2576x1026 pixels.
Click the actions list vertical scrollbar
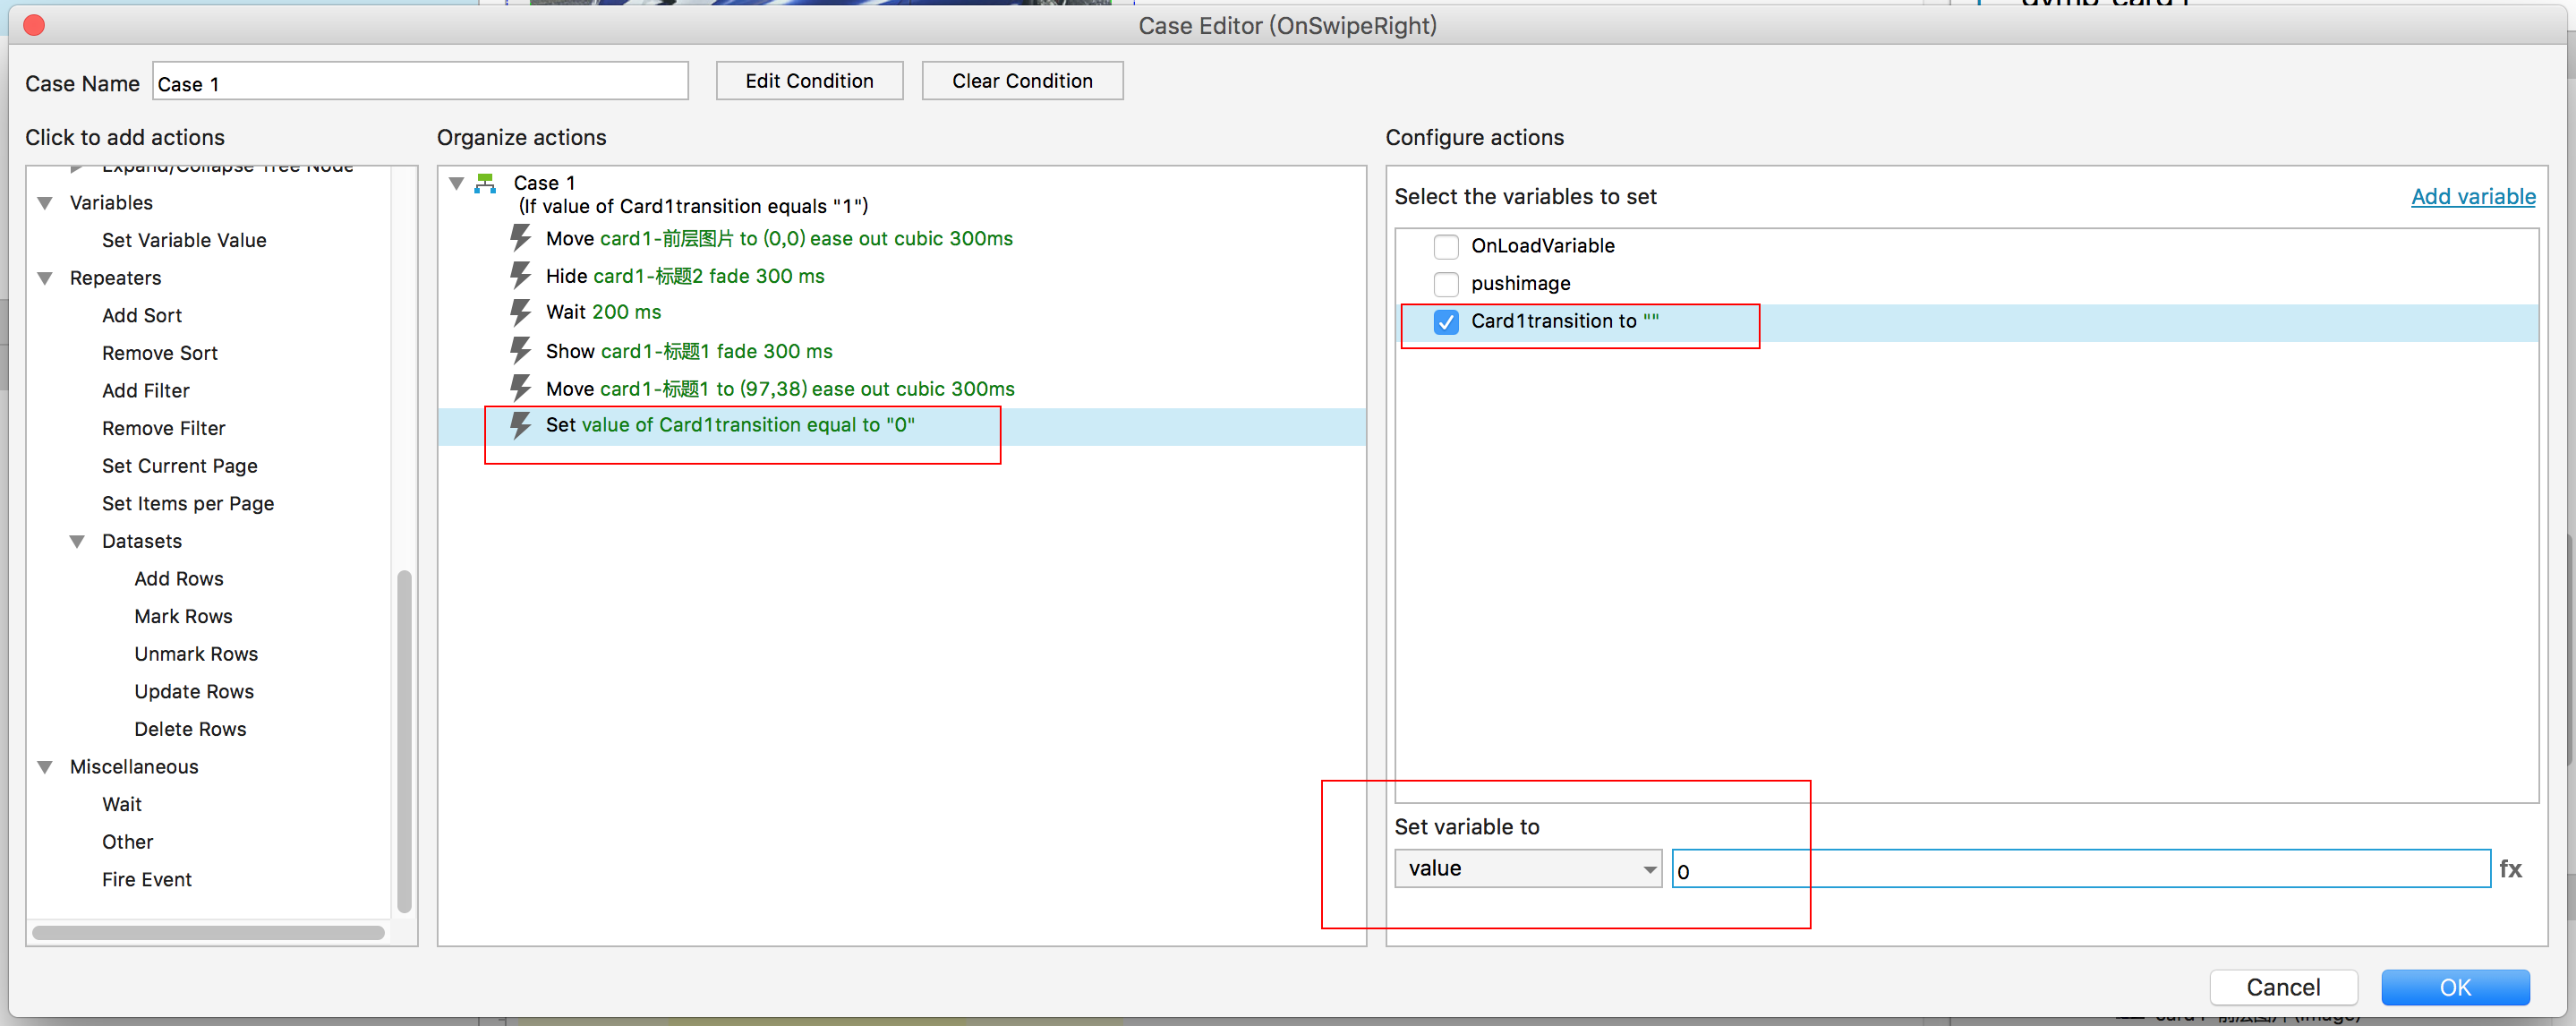[x=404, y=740]
